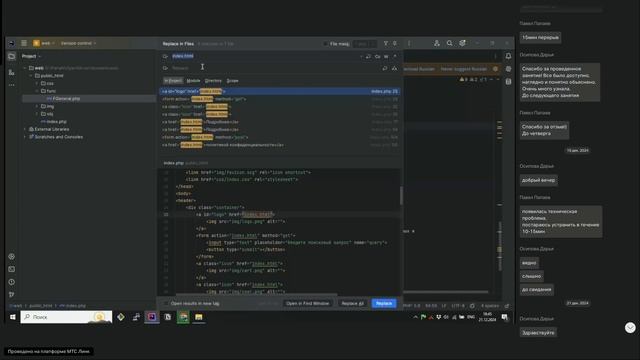Click the preview pane vertical scrollbar
Image resolution: width=640 pixels, height=360 pixels.
401,196
